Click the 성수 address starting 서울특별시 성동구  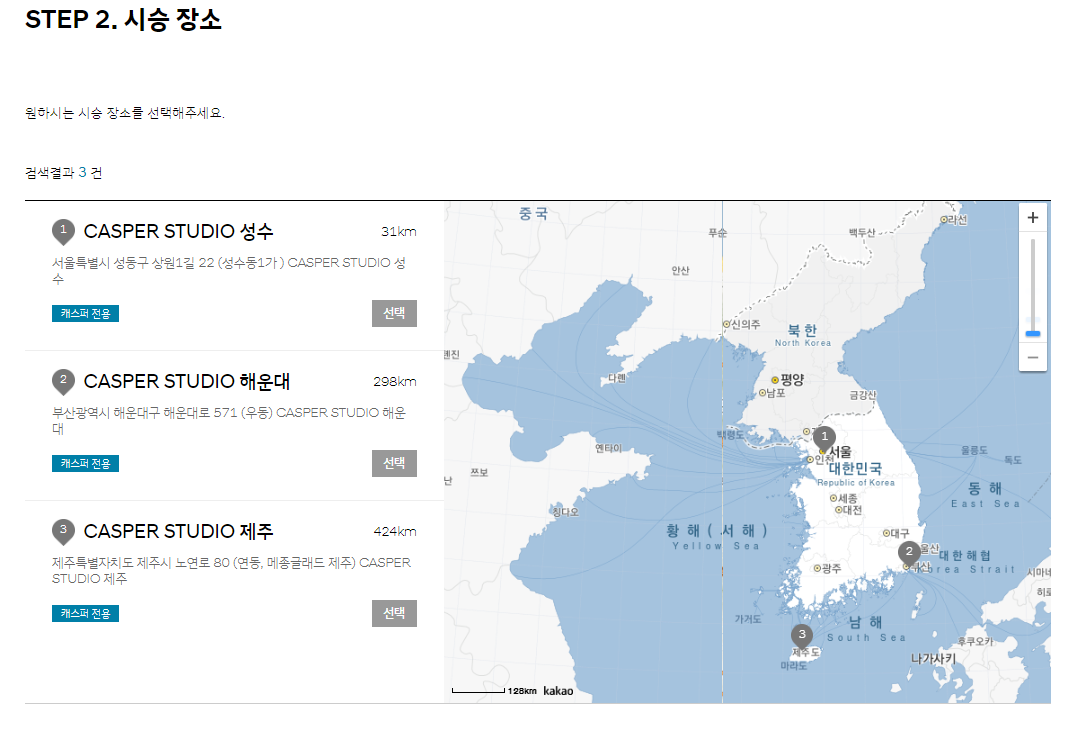tap(229, 271)
